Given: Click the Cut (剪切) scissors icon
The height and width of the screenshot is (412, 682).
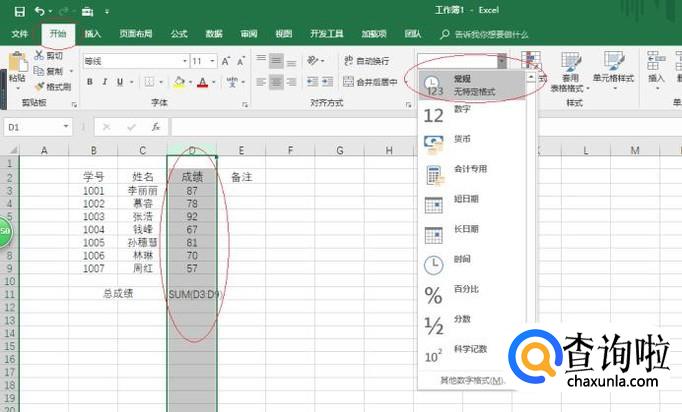Looking at the screenshot, I should (x=40, y=57).
